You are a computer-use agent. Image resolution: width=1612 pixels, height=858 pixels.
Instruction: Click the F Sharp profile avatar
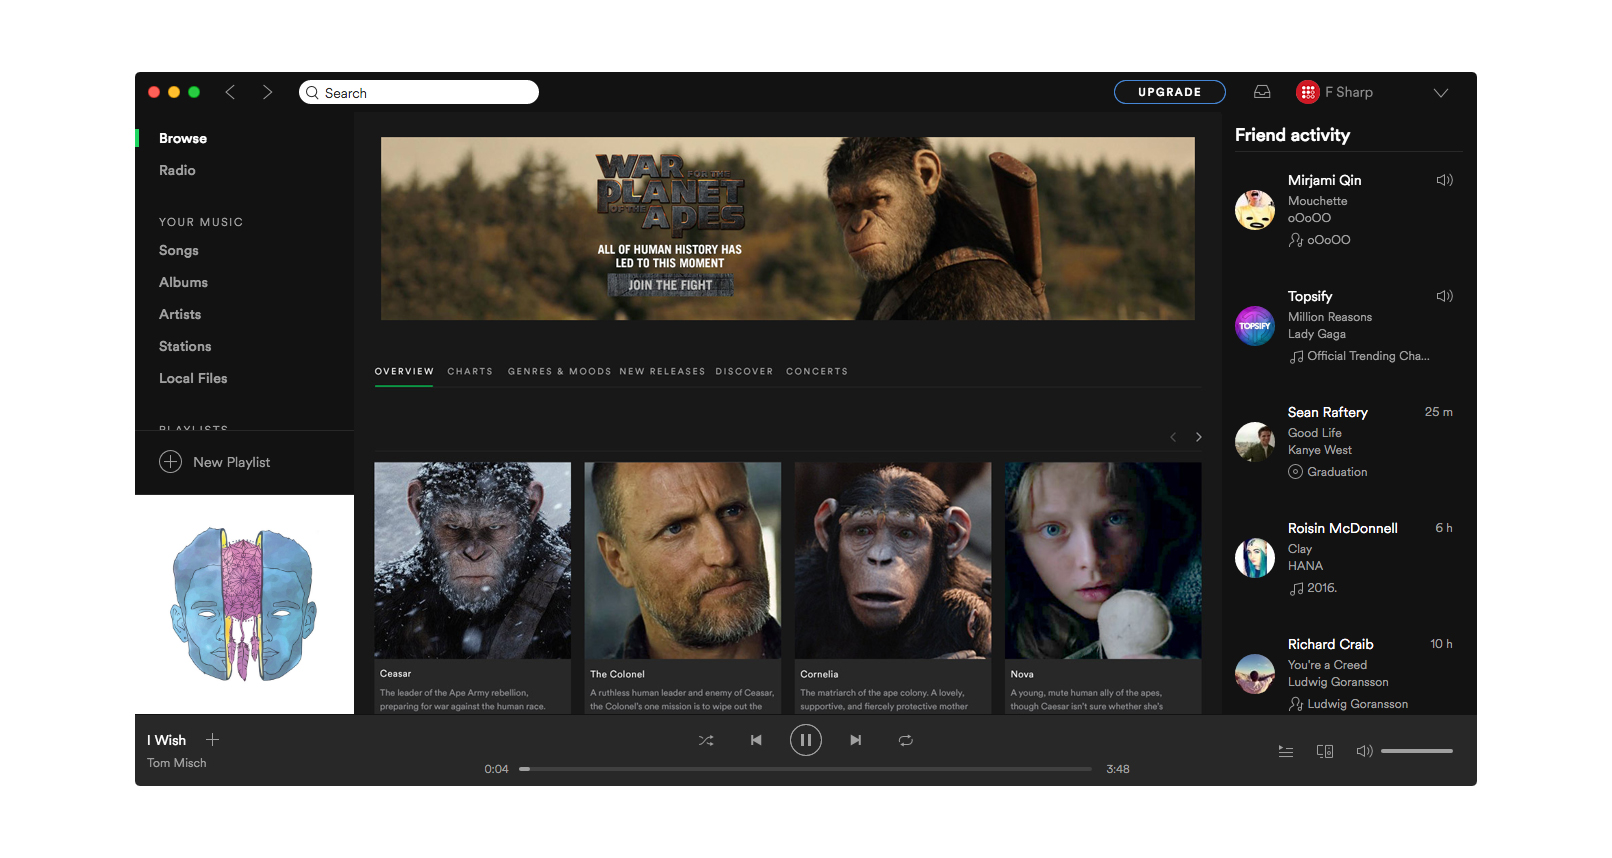pos(1307,92)
